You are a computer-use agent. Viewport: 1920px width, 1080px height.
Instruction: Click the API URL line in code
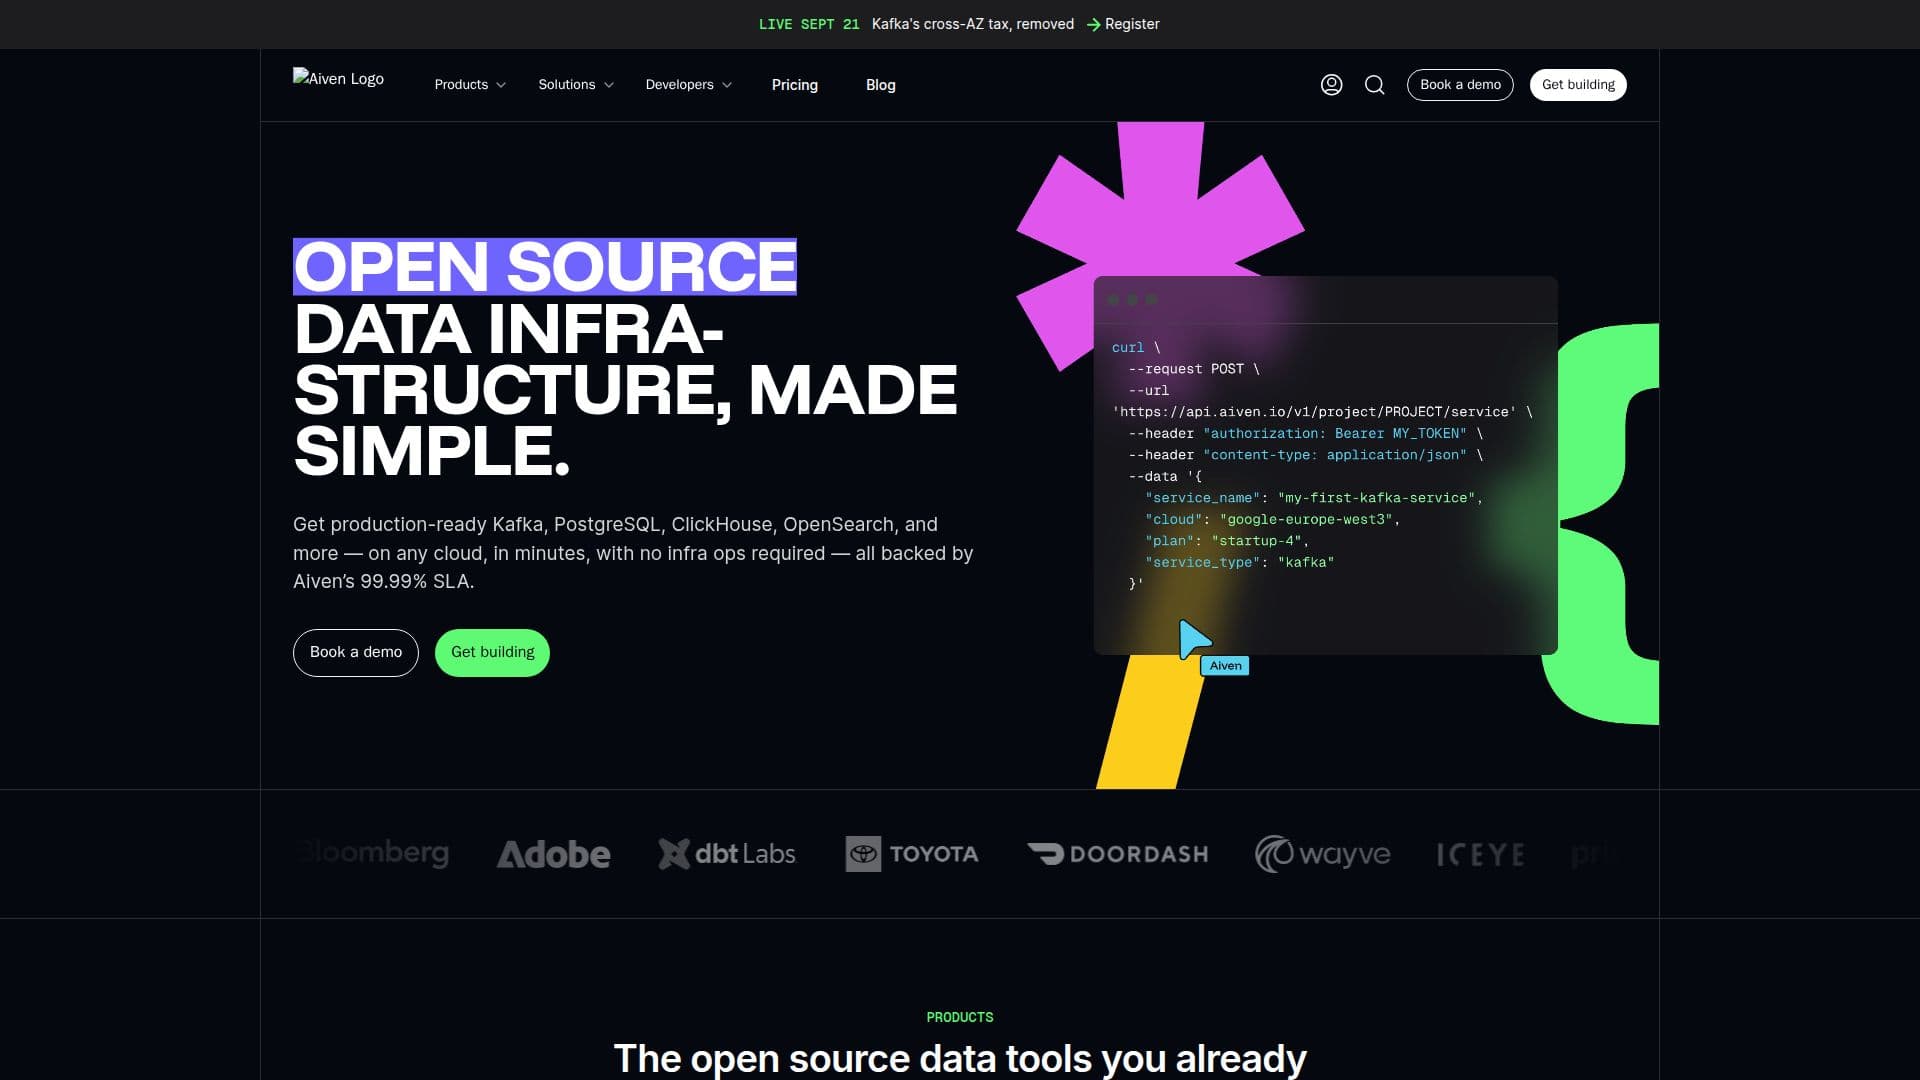1313,412
